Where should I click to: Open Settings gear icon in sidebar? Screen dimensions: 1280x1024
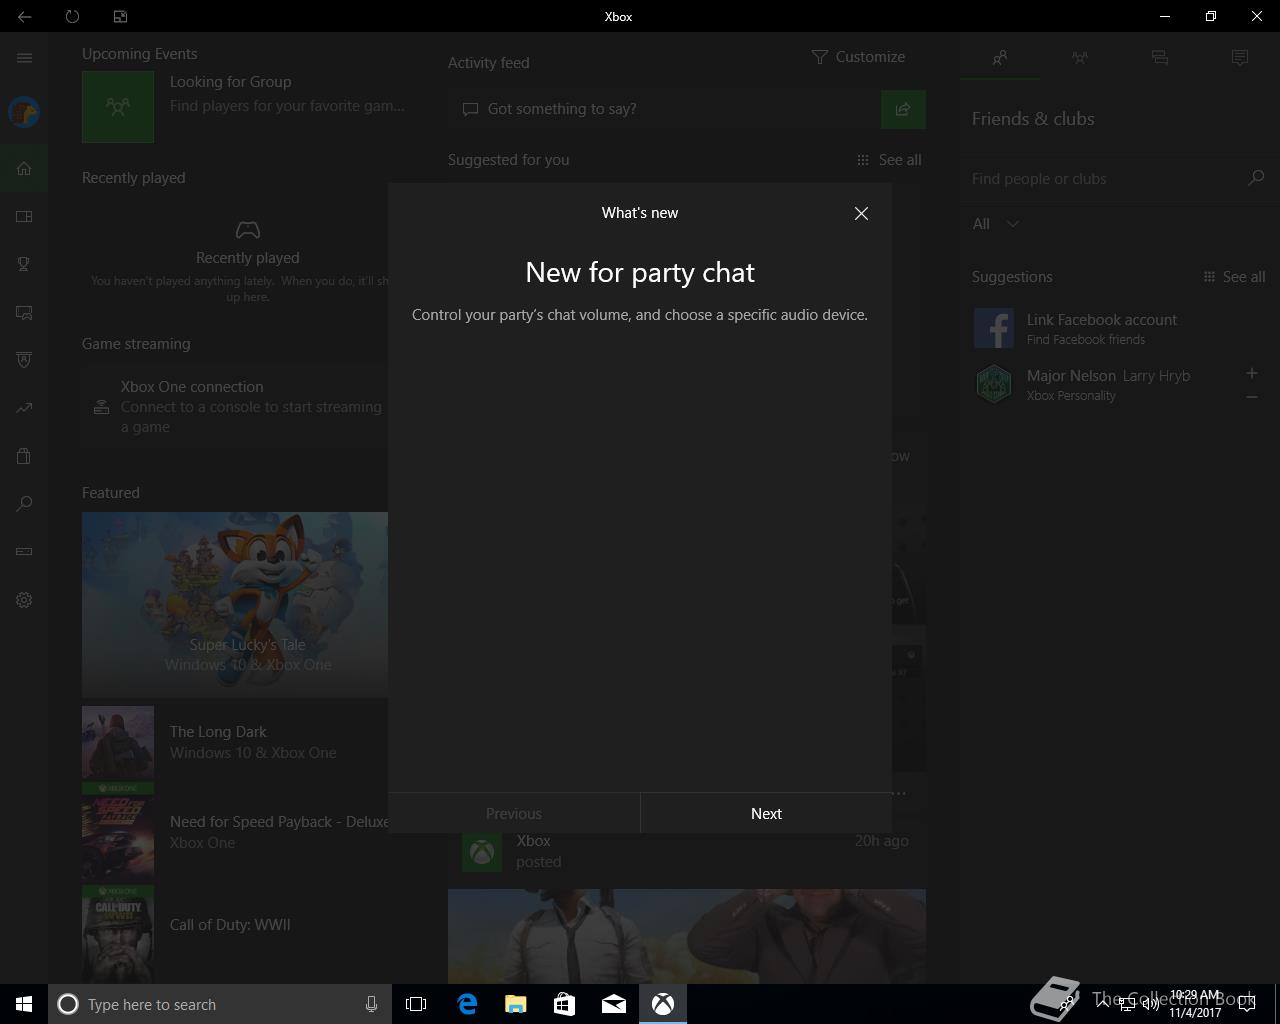24,600
